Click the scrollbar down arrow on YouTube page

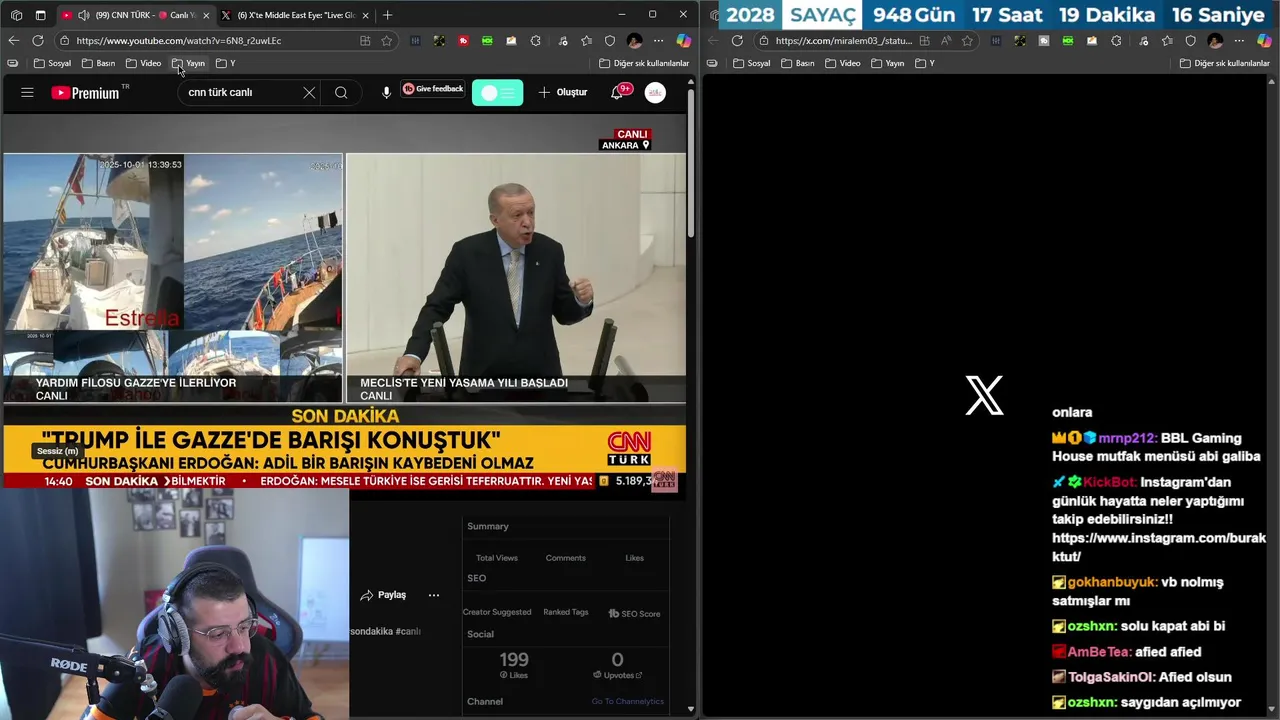(690, 709)
